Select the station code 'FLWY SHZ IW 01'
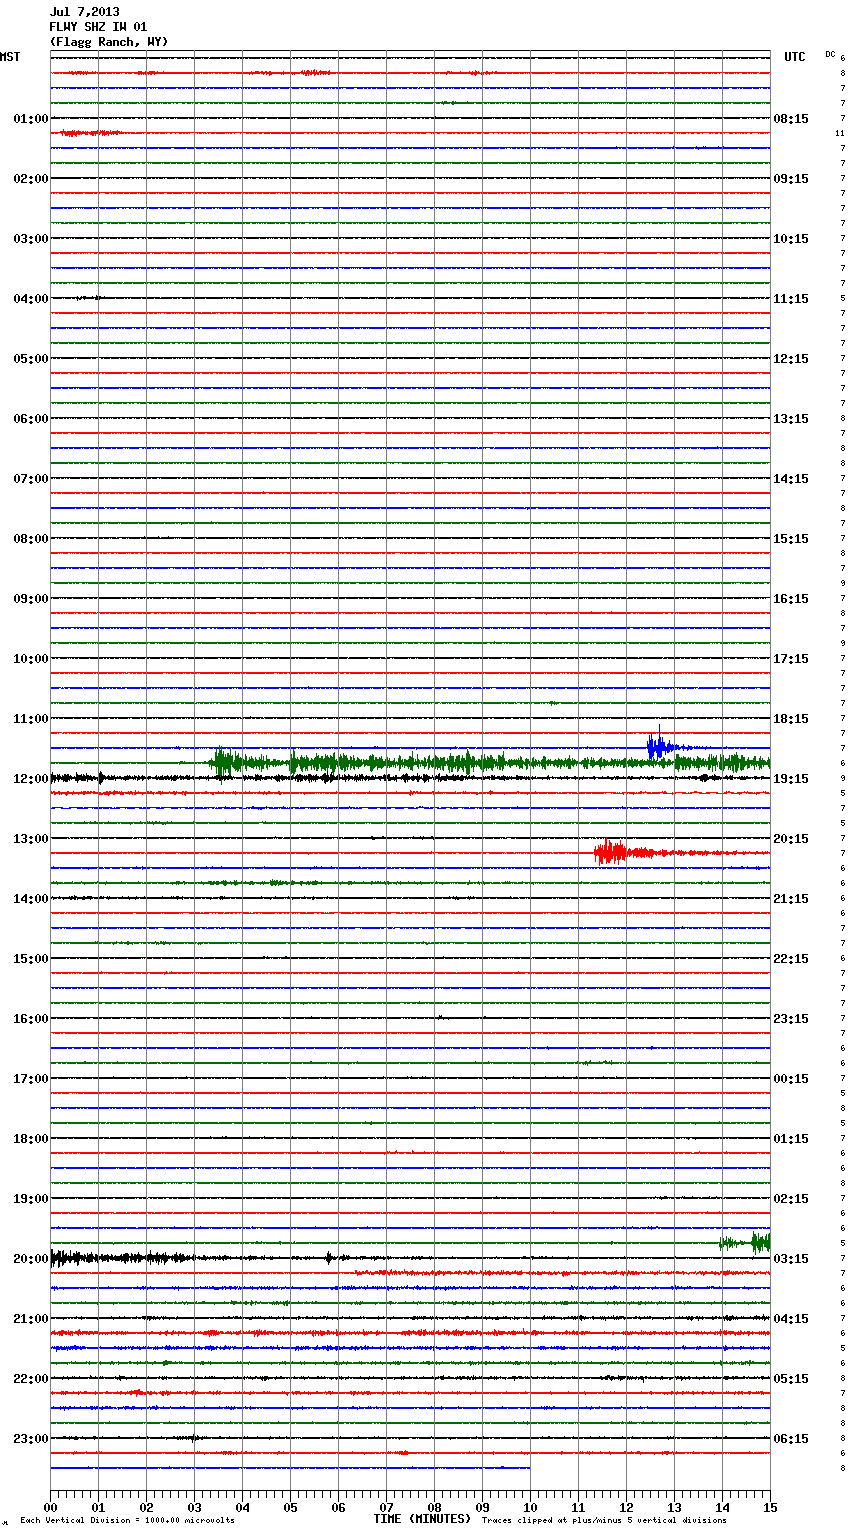 click(x=98, y=27)
